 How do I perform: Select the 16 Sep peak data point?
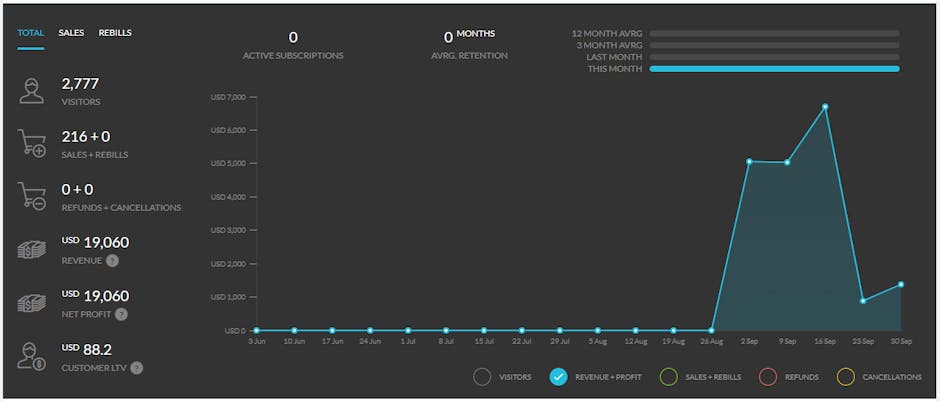click(825, 107)
